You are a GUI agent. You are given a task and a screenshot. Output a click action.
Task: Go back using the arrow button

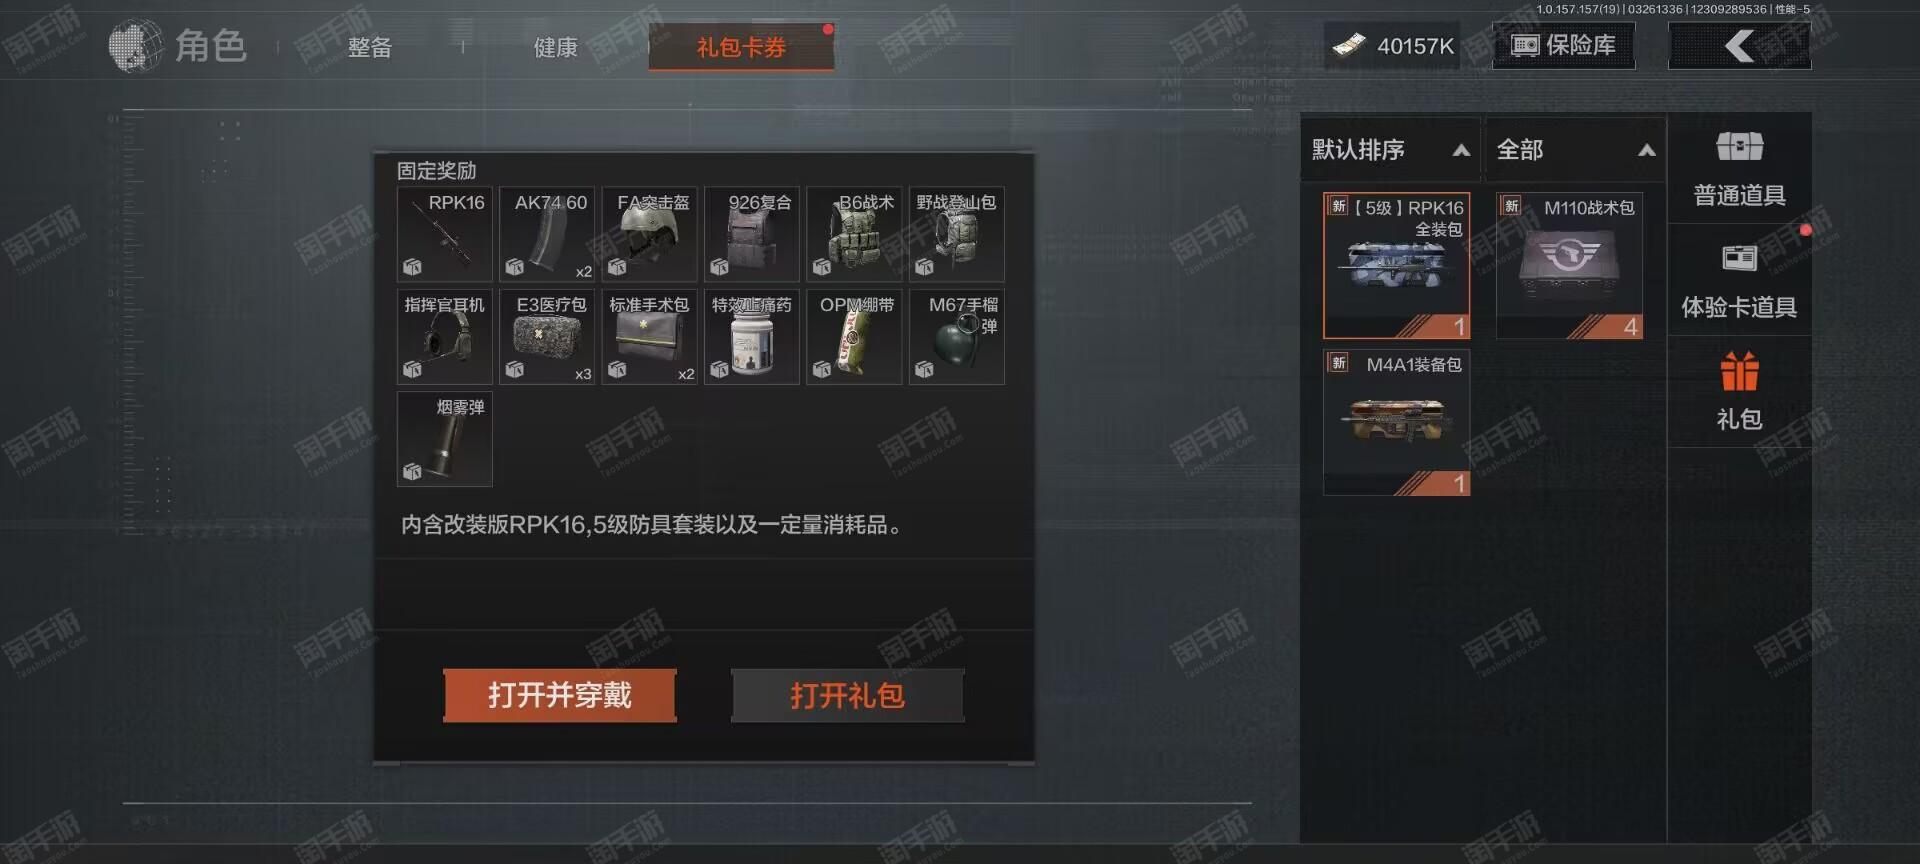(x=1740, y=45)
